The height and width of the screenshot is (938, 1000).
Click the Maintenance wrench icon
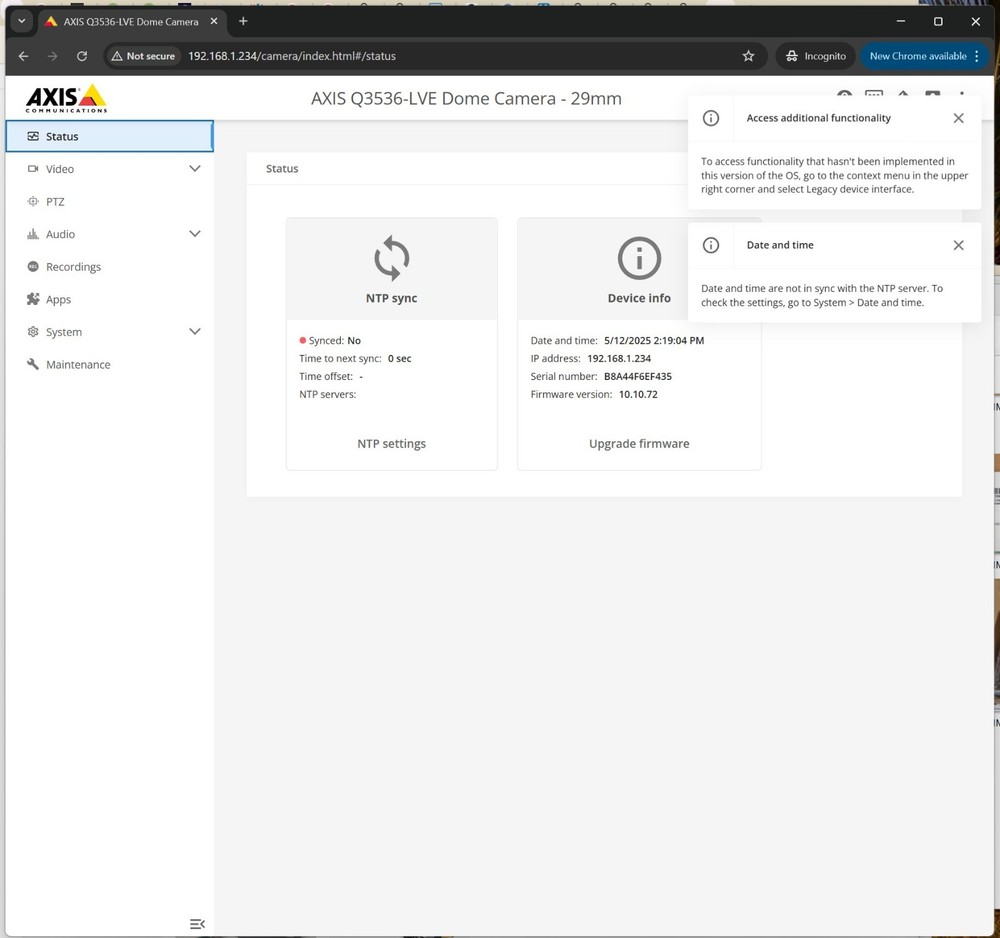(x=33, y=365)
